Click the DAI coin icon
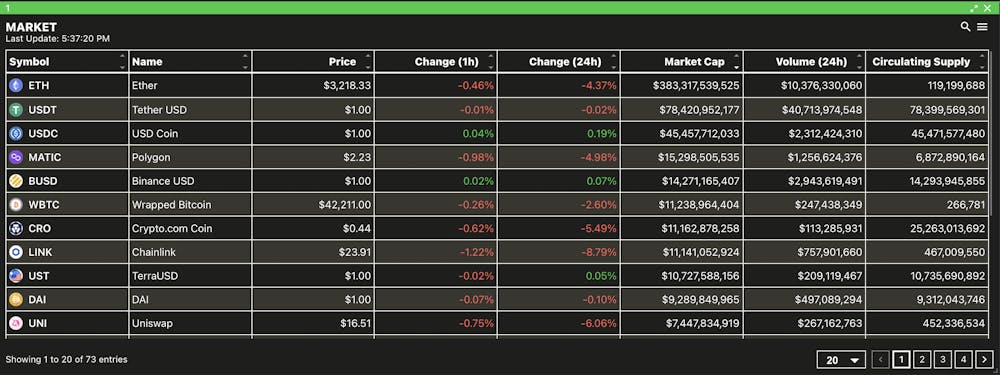Screen dimensions: 1000x375 tap(15, 299)
